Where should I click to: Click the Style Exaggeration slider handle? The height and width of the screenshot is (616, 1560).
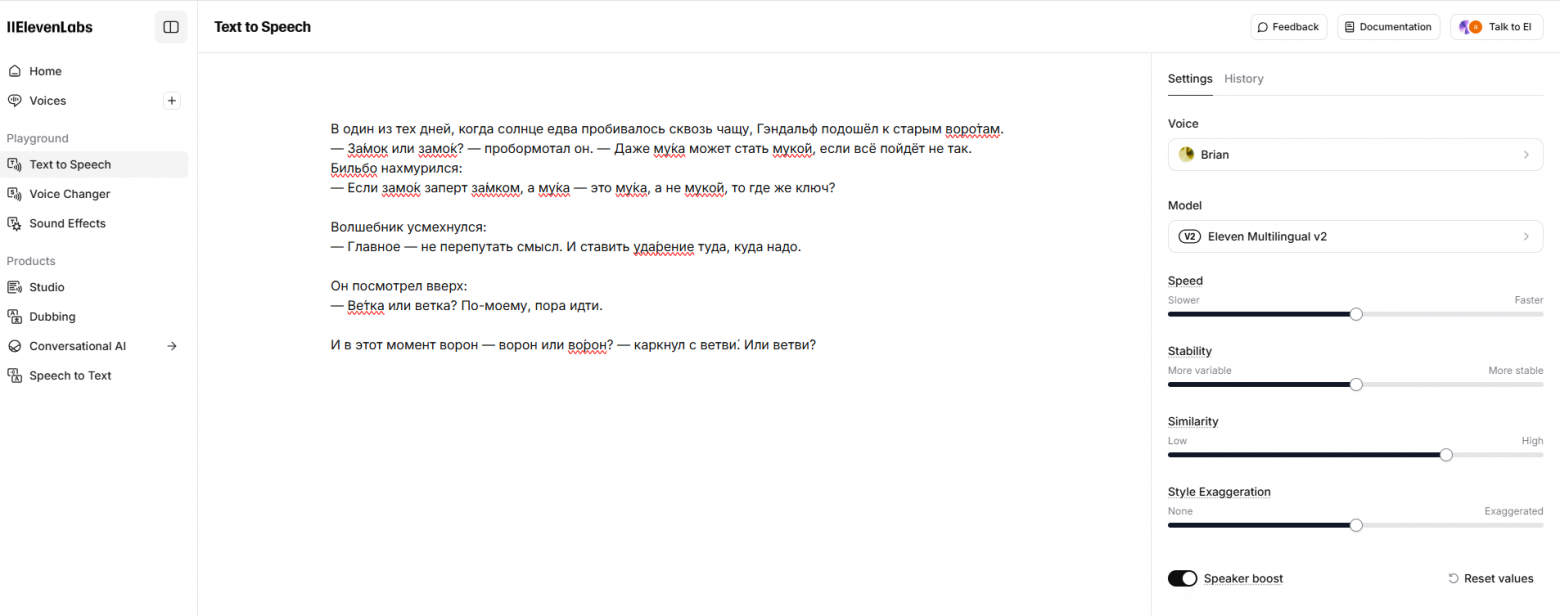(x=1356, y=525)
